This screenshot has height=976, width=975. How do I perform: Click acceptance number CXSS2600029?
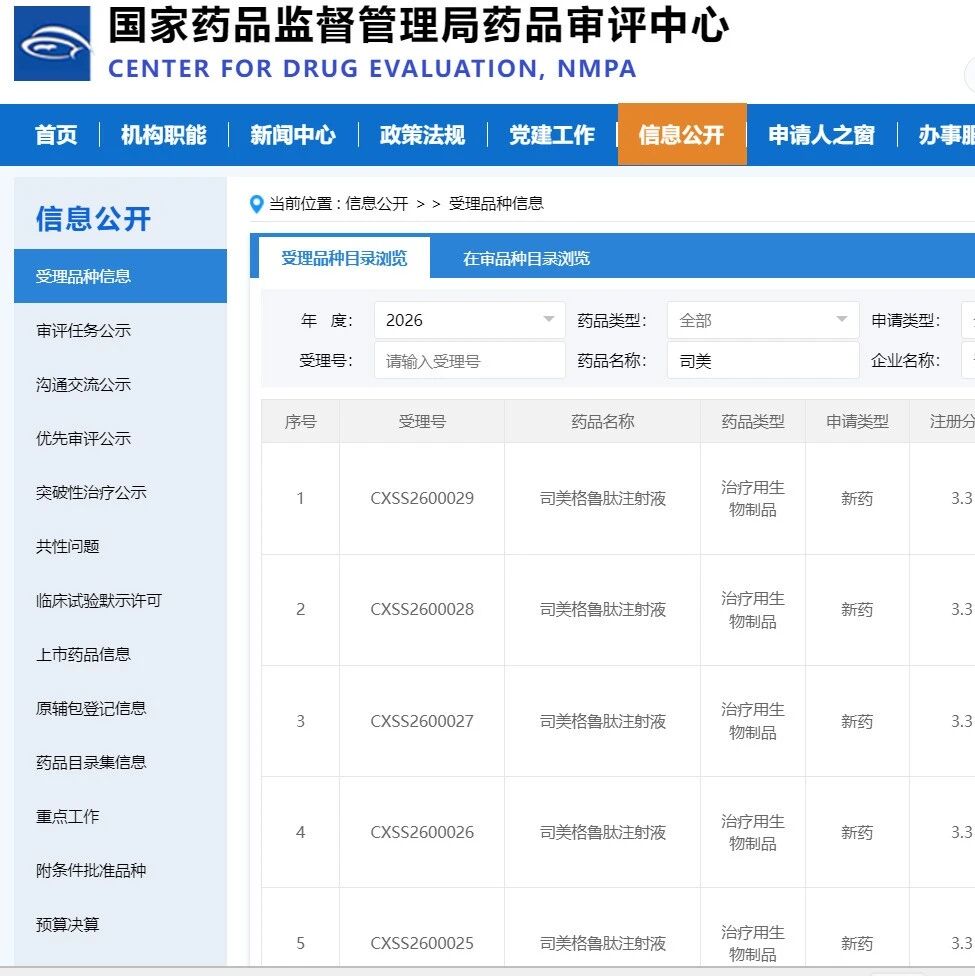[x=422, y=498]
